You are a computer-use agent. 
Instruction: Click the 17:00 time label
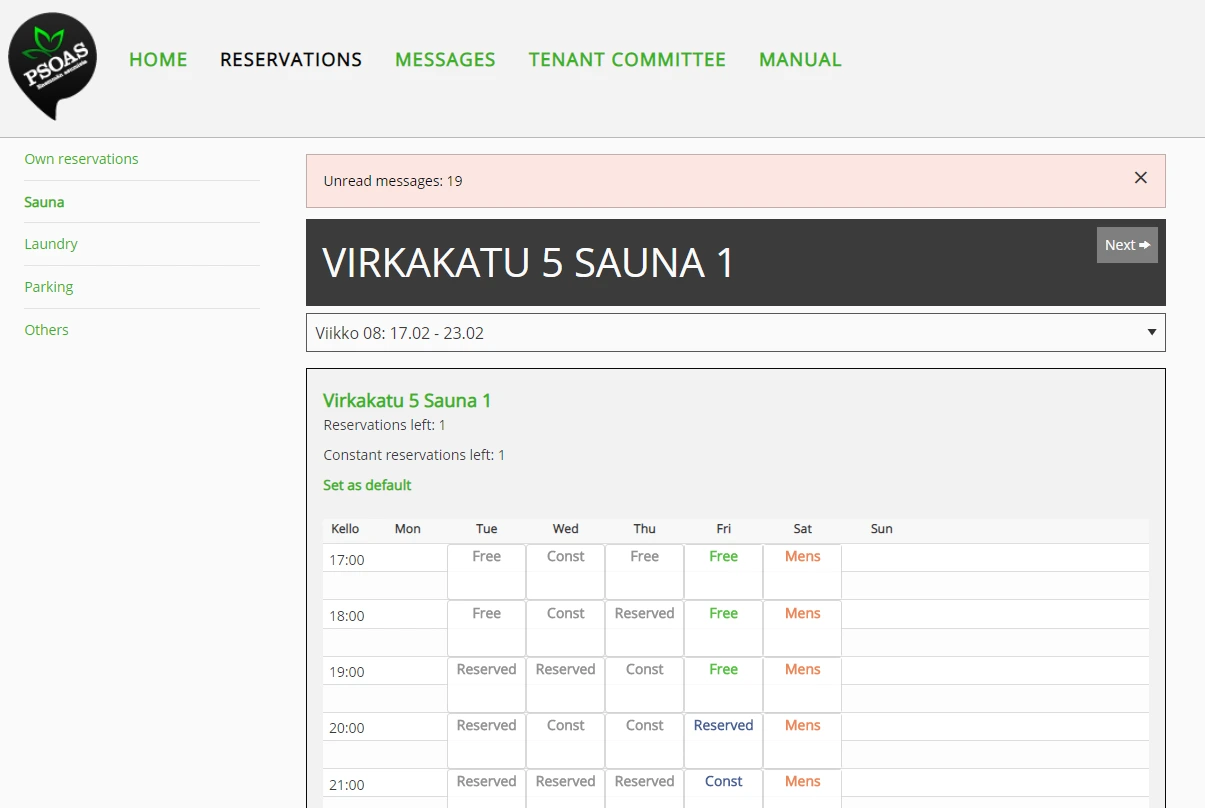click(347, 560)
